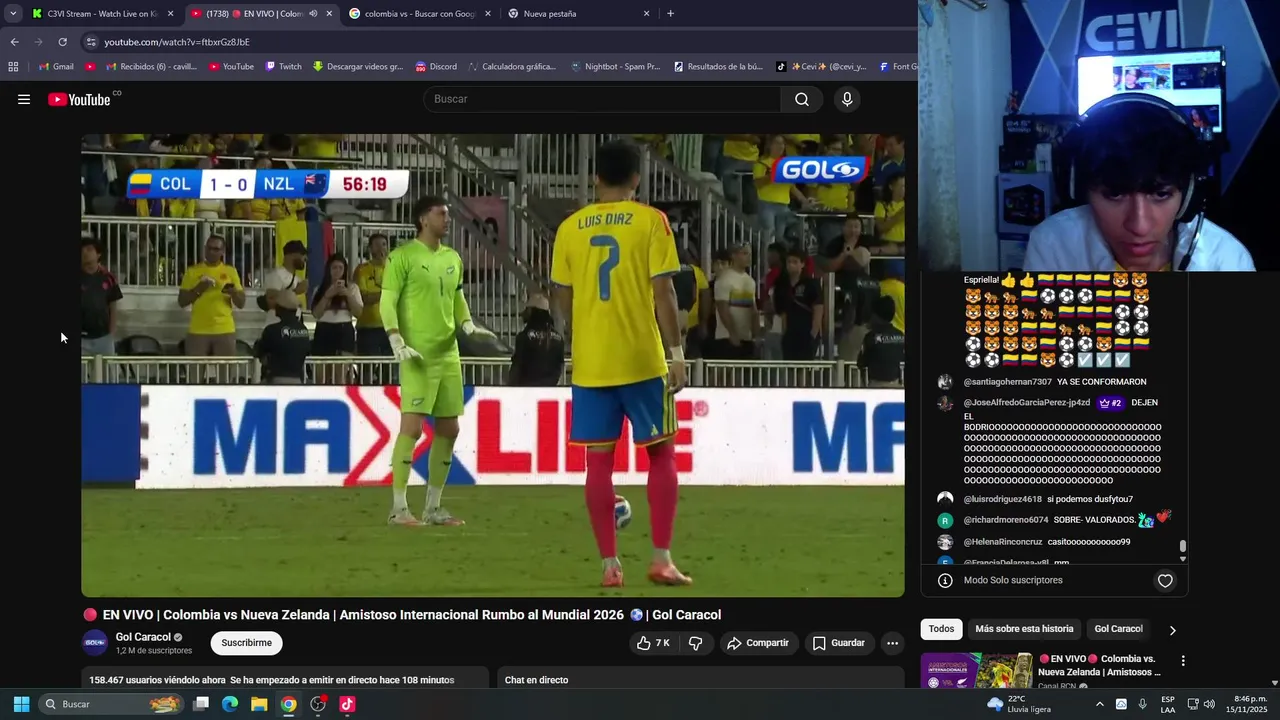Screen dimensions: 1280x720
Task: Open the Descargar videos bookmark
Action: [358, 67]
